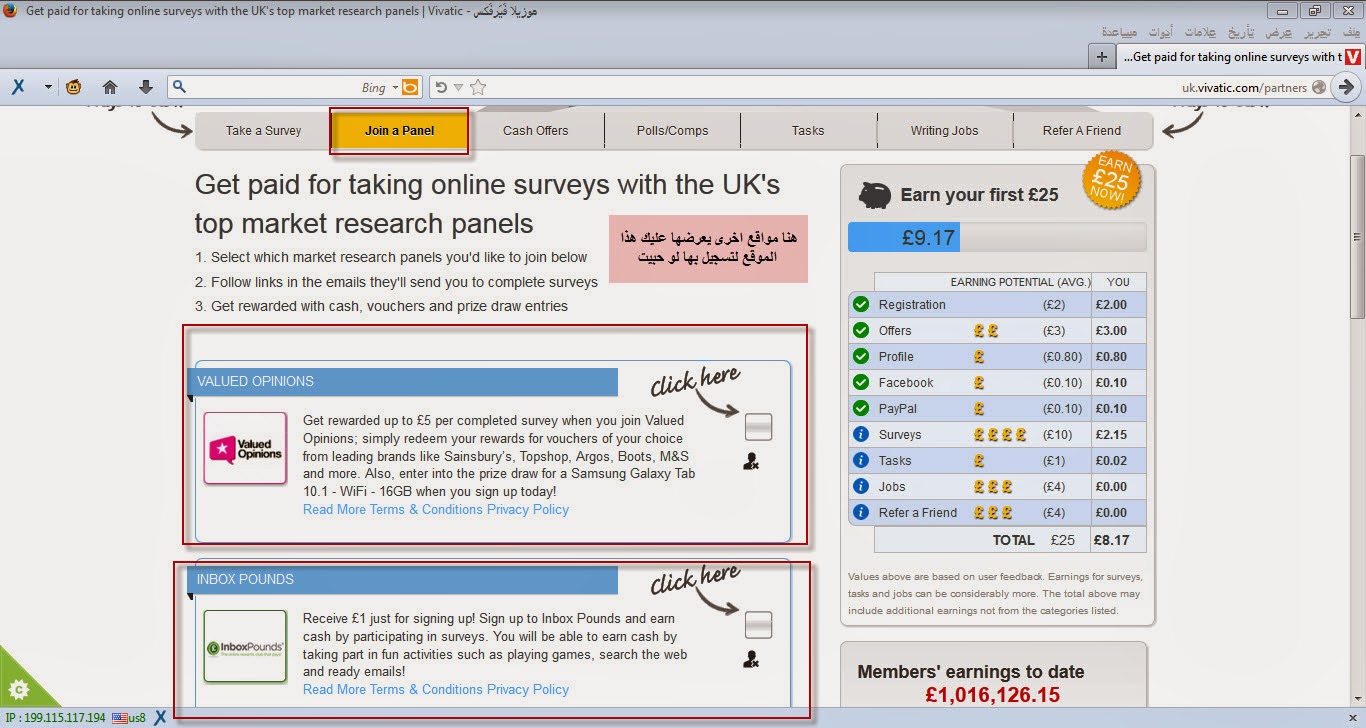The width and height of the screenshot is (1366, 728).
Task: Click the orange Earn £25 Now badge
Action: point(1111,181)
